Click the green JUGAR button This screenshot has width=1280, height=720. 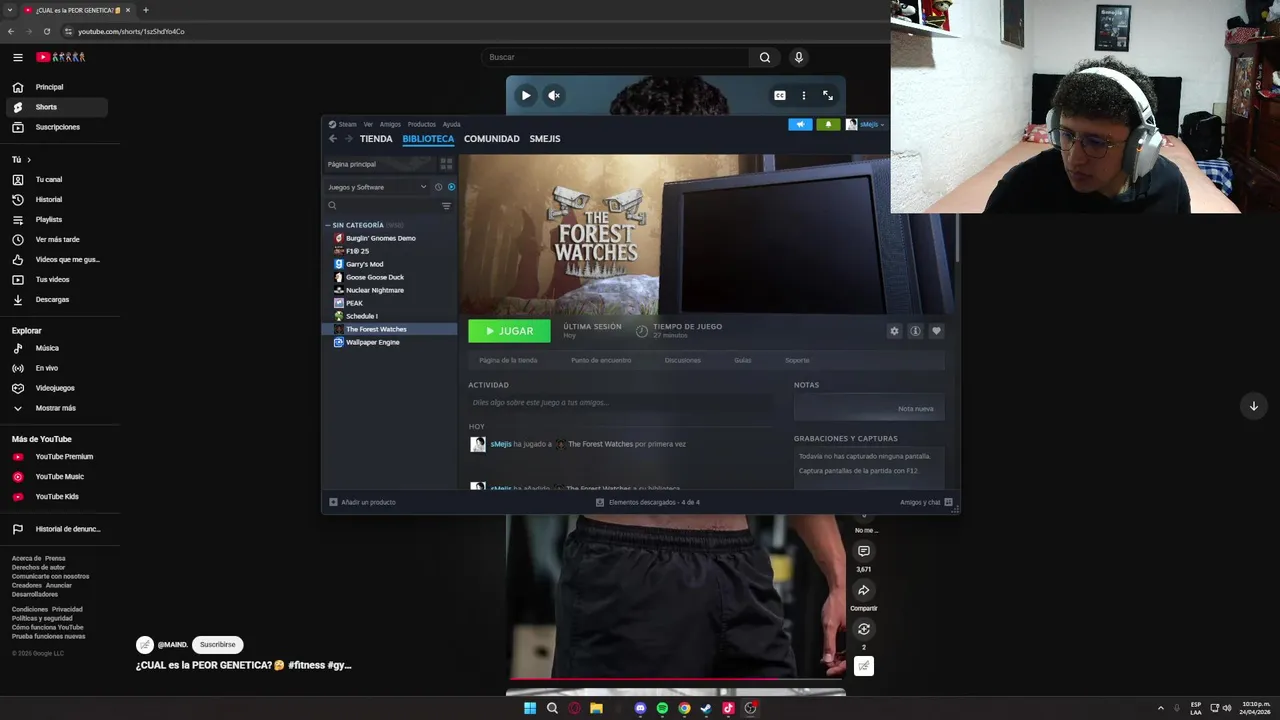pos(509,331)
